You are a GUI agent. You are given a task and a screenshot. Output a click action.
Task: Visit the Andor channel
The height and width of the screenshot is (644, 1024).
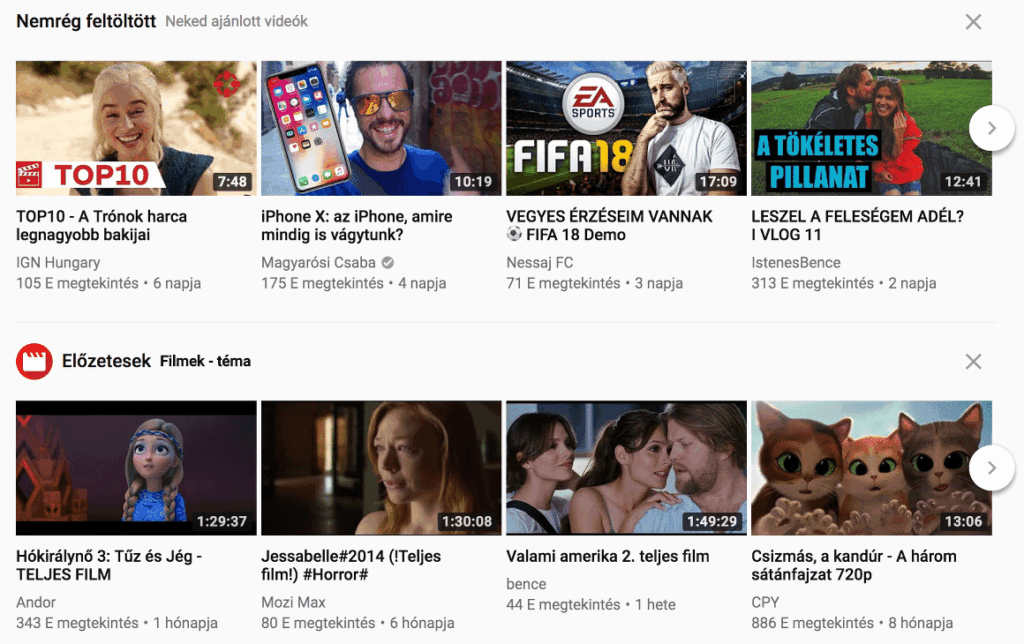pos(32,602)
